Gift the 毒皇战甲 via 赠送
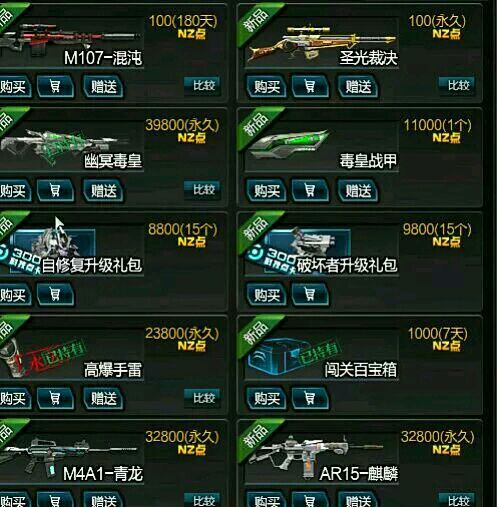 [x=358, y=191]
